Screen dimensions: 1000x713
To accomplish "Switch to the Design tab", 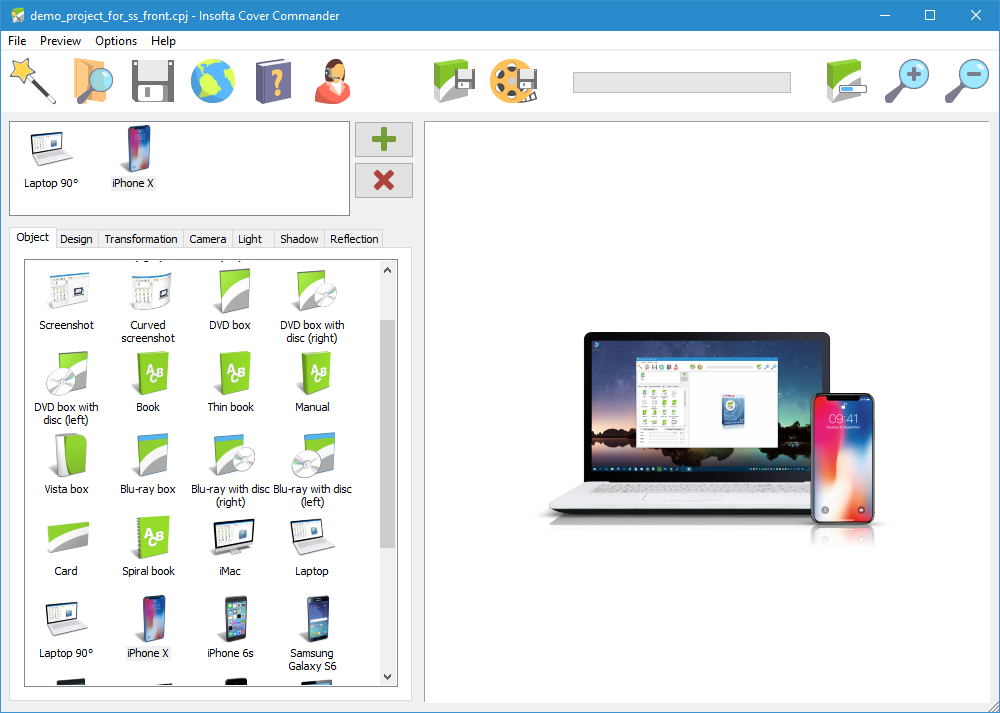I will (77, 239).
